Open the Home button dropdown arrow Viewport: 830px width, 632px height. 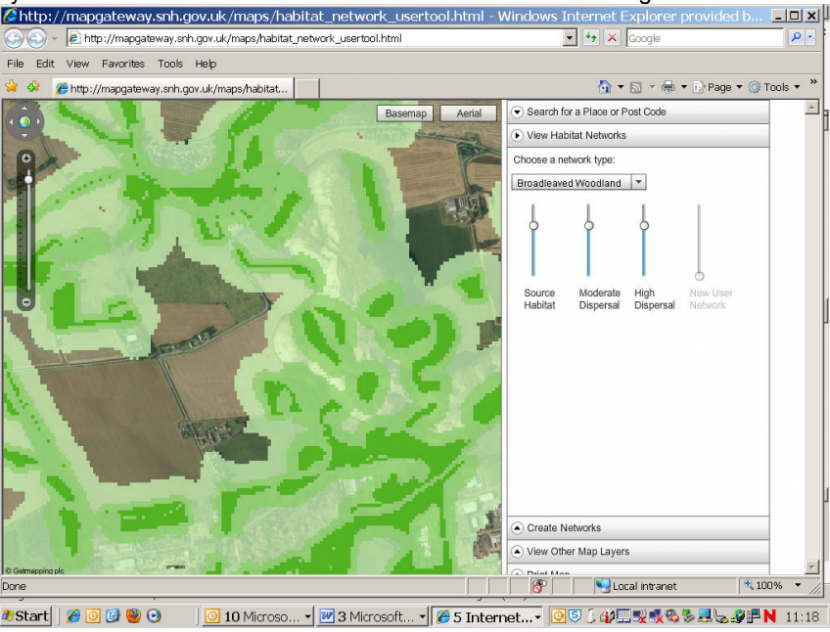pyautogui.click(x=620, y=87)
